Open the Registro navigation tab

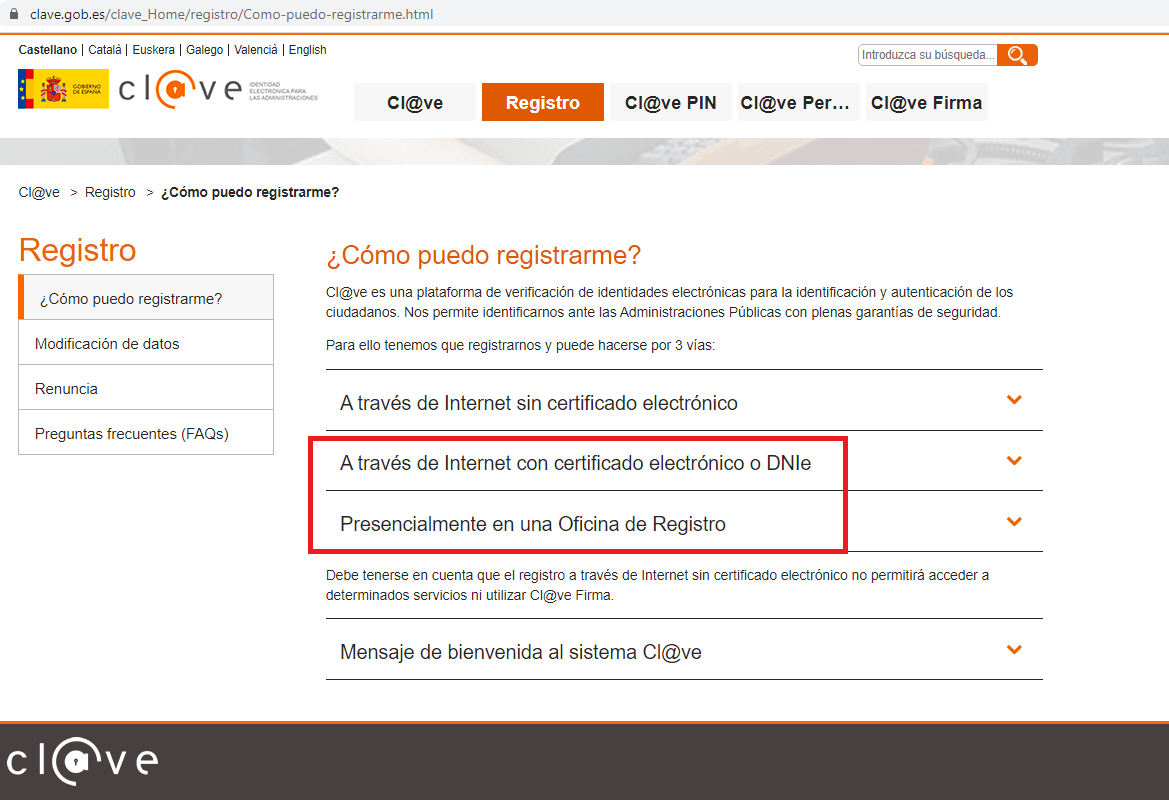(543, 102)
